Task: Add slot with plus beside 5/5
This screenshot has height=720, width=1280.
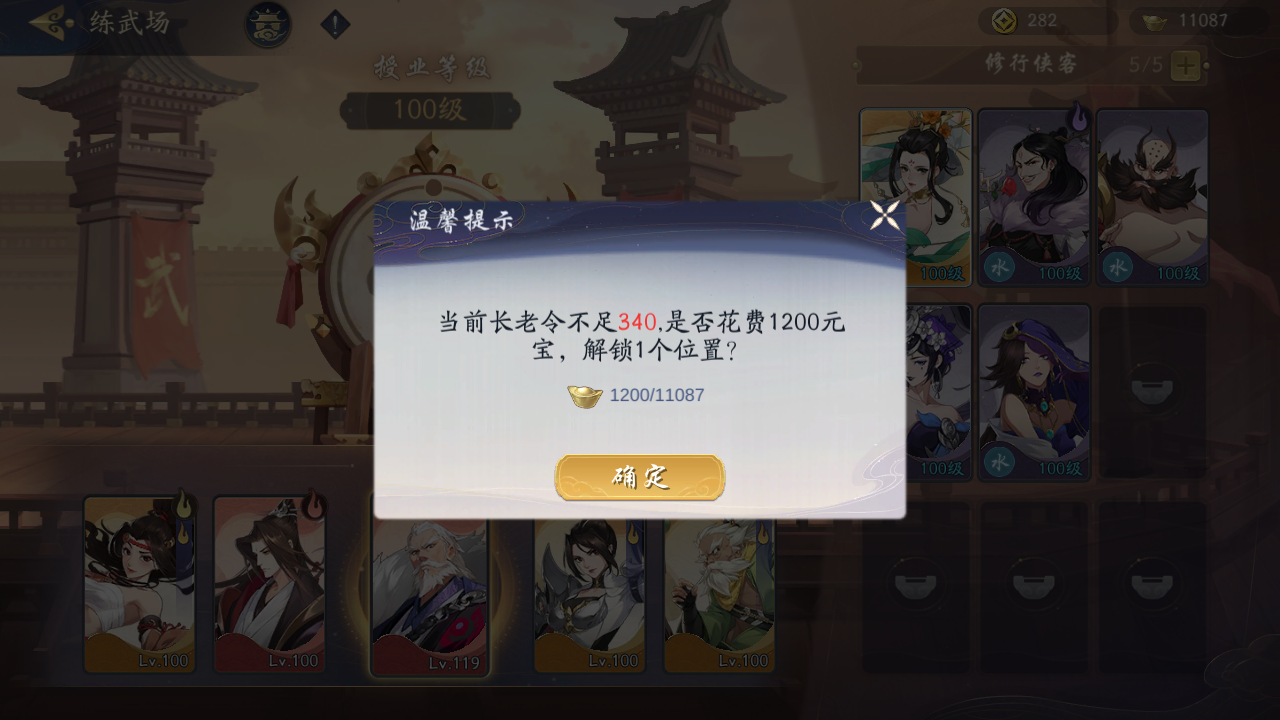Action: point(1185,66)
